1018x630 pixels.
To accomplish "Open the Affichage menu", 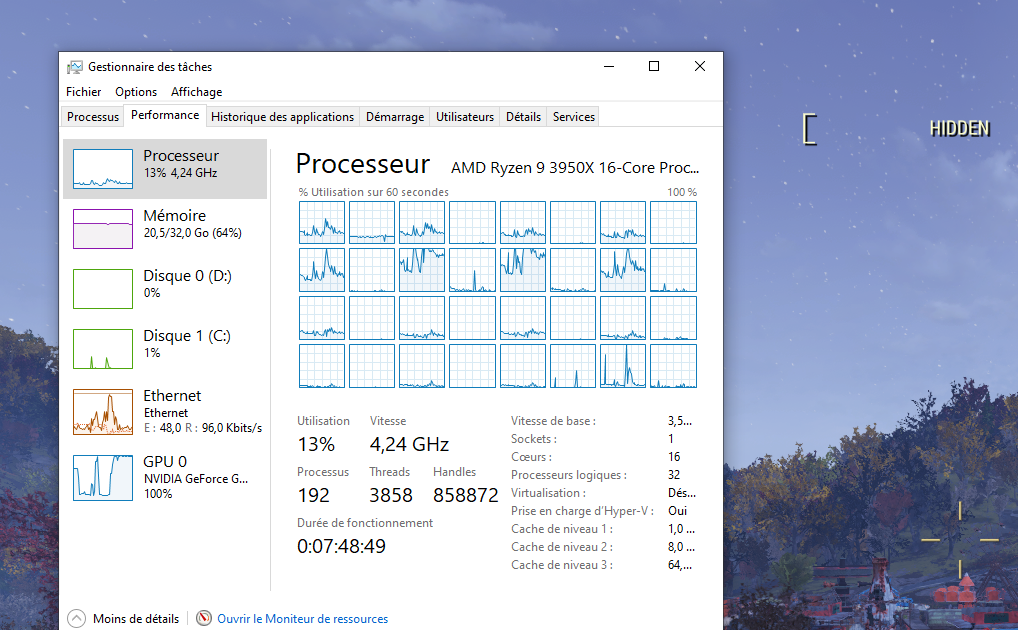I will click(196, 92).
